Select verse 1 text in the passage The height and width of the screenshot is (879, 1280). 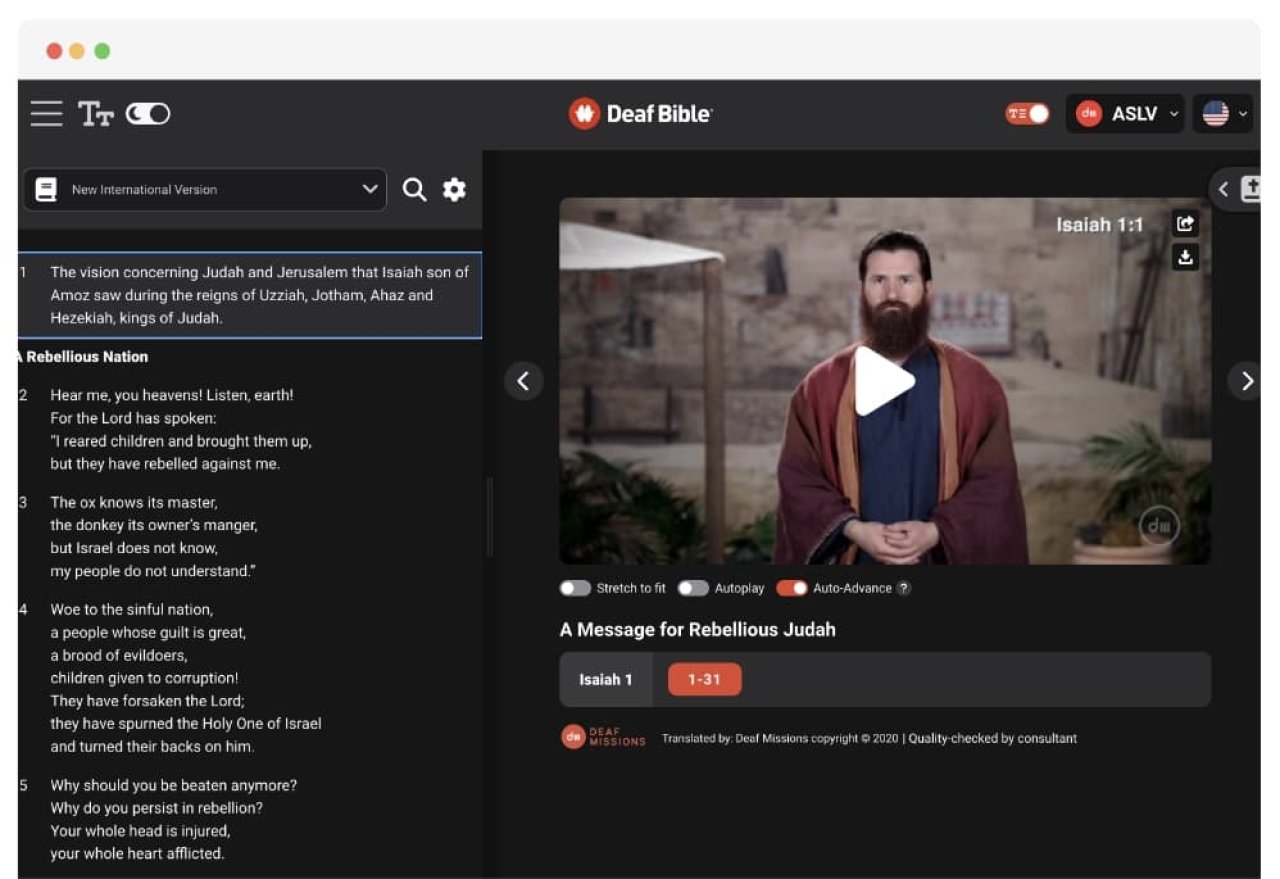[x=259, y=295]
